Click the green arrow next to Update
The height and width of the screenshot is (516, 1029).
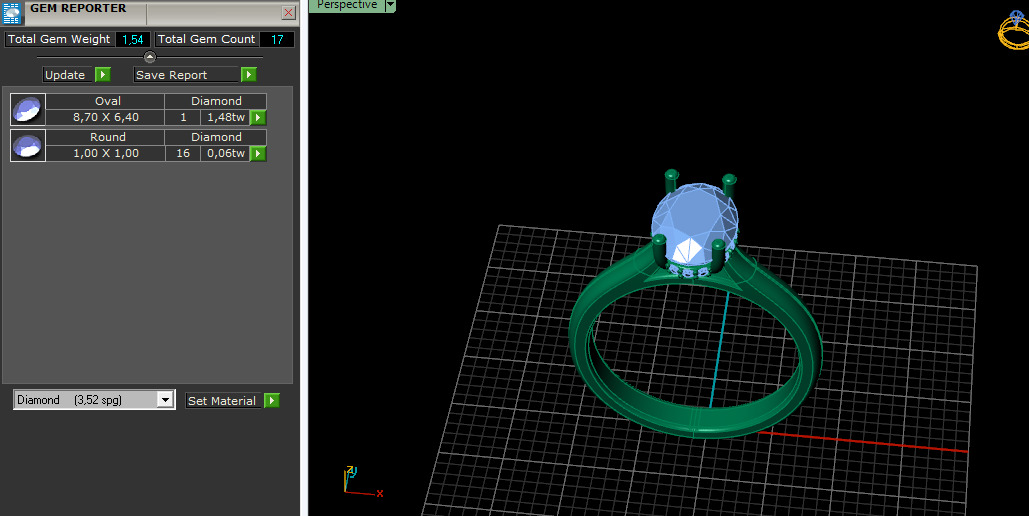pos(103,75)
